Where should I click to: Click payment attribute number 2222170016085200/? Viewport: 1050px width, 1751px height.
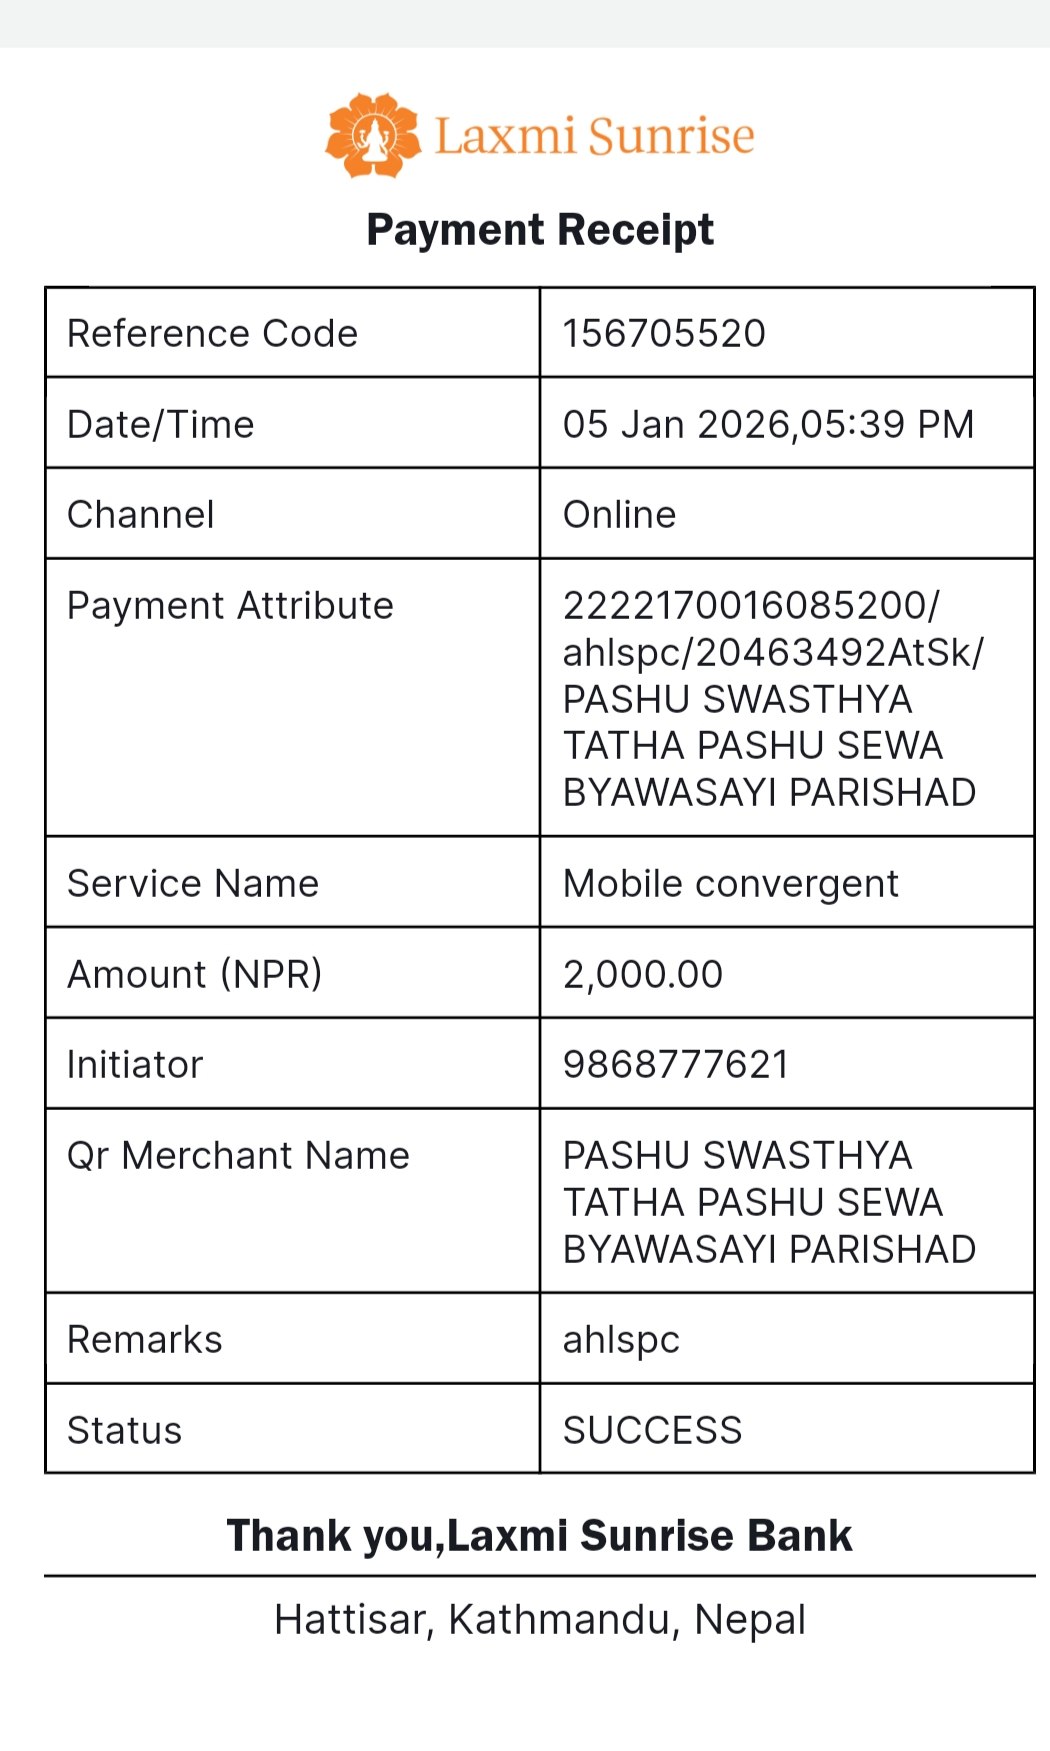(x=751, y=605)
